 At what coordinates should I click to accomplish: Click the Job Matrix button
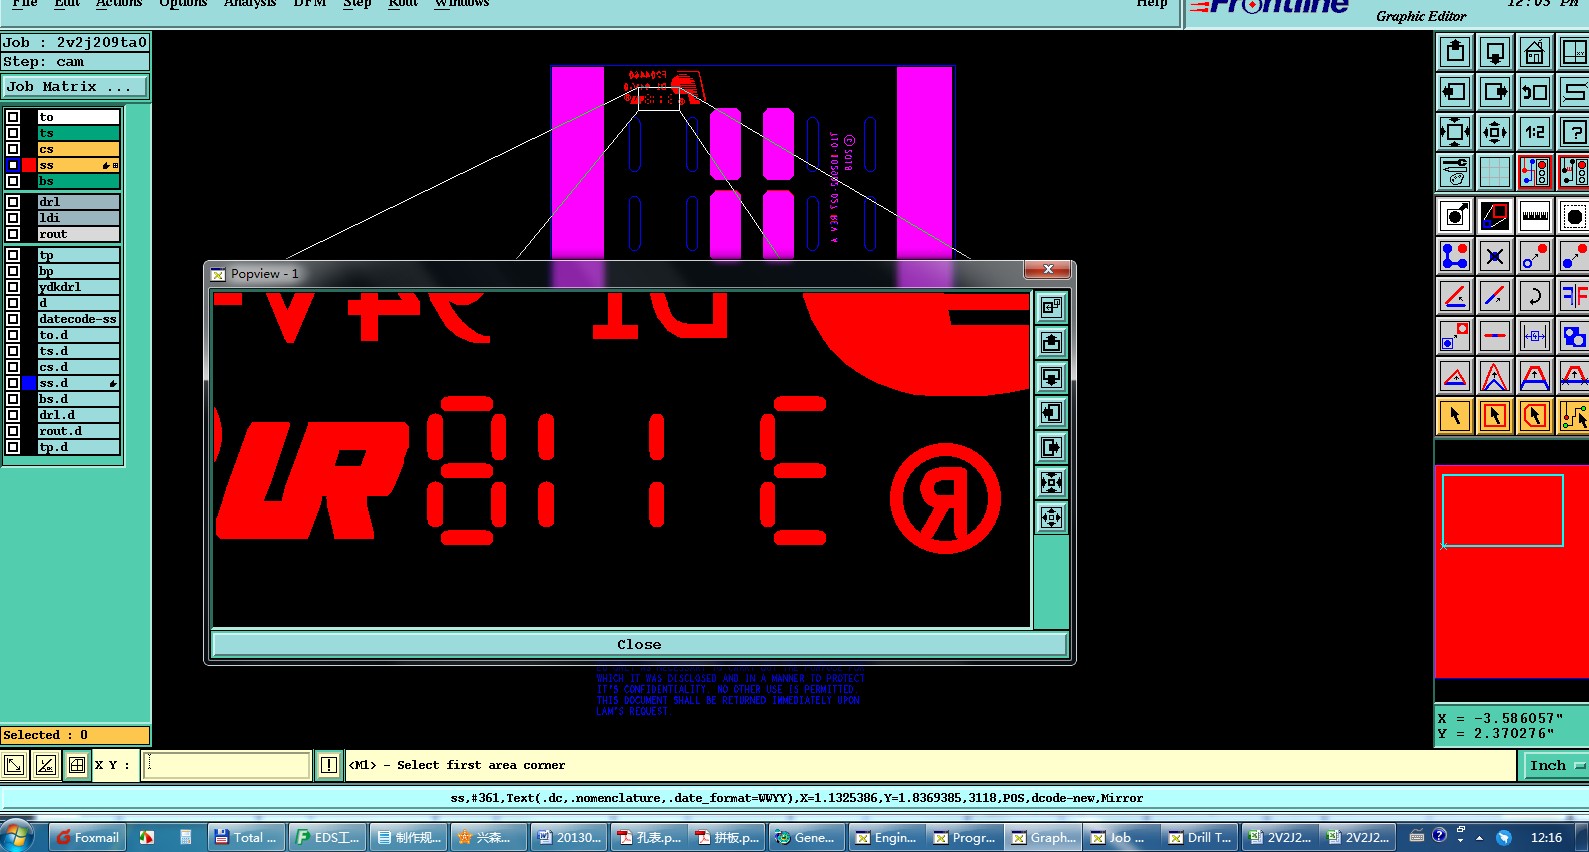[x=74, y=87]
